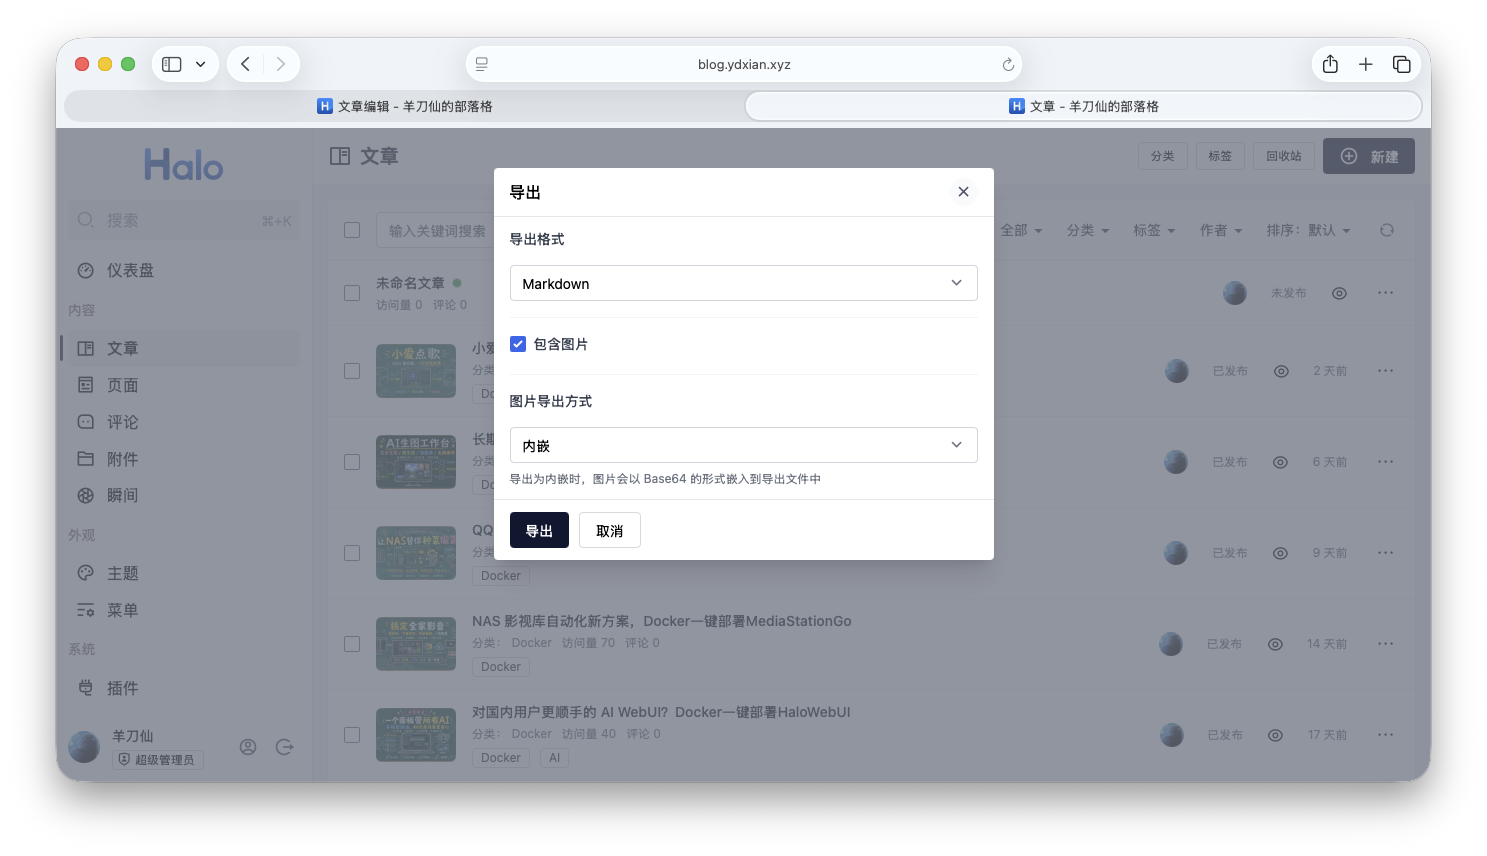Click the 取消 cancel button
This screenshot has width=1487, height=856.
pyautogui.click(x=610, y=530)
